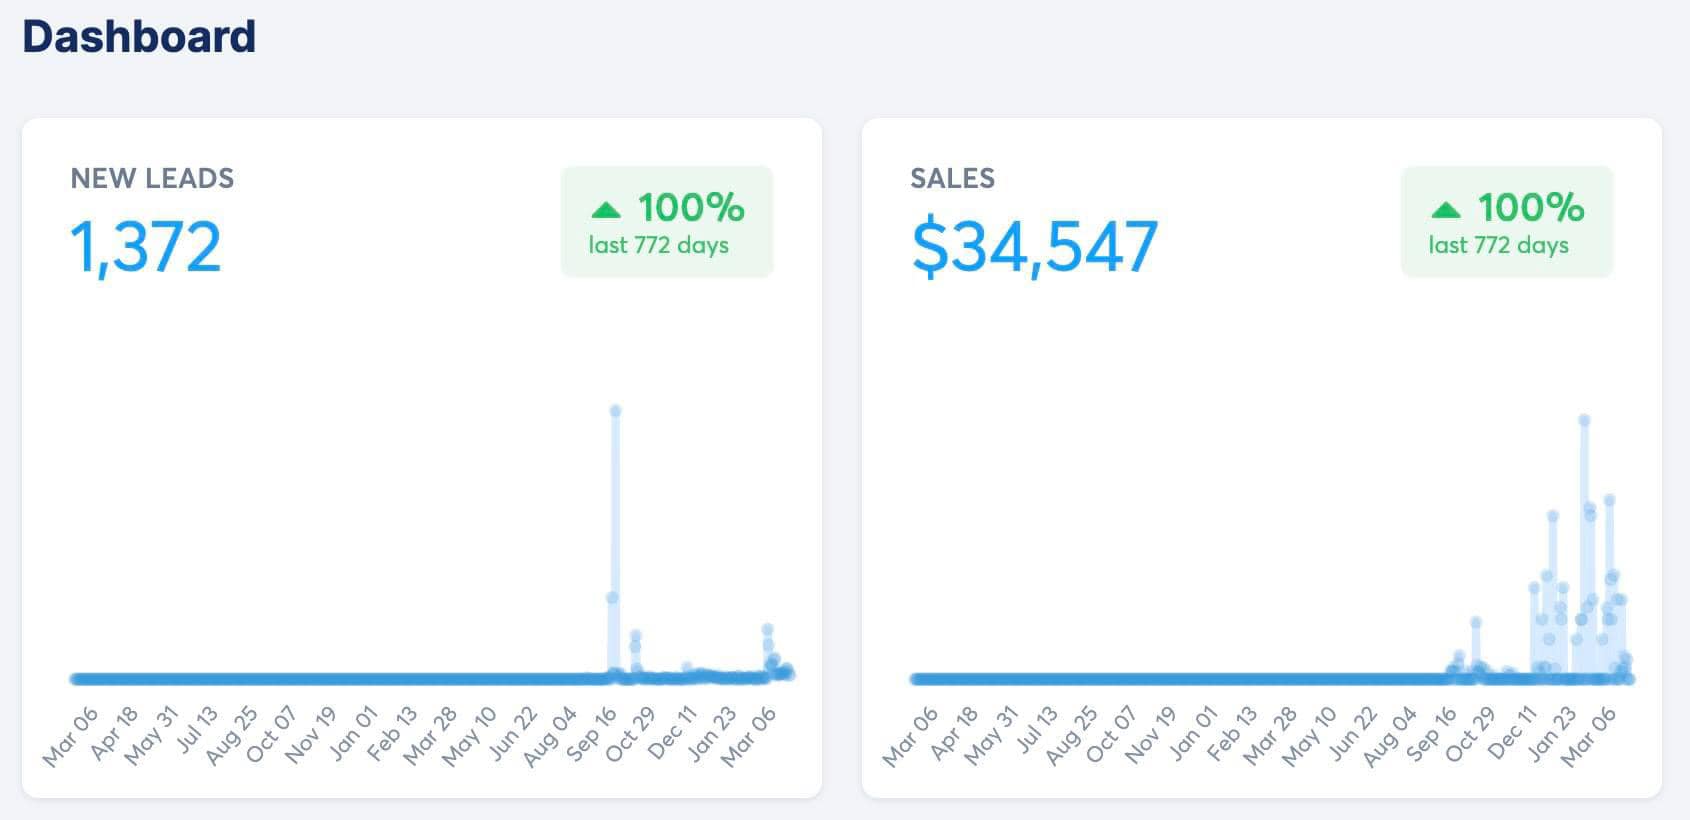This screenshot has width=1690, height=820.
Task: Click the Aug 04 axis label in Sales chart
Action: click(x=1392, y=734)
